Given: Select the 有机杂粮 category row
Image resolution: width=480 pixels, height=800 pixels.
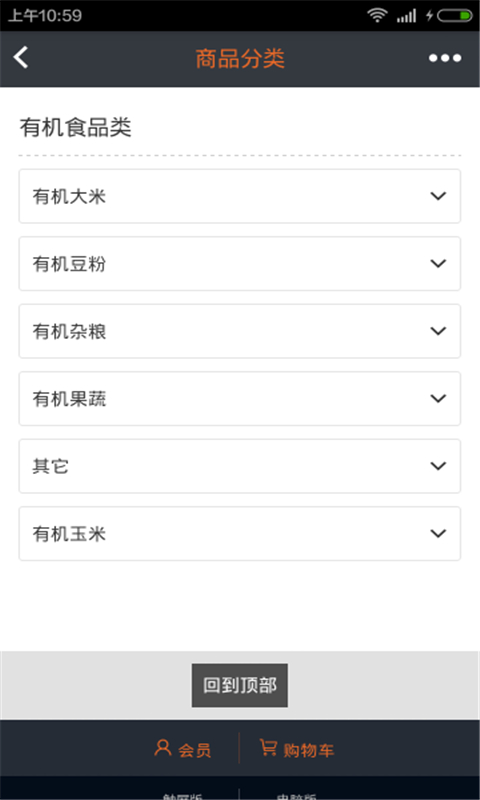Looking at the screenshot, I should point(240,331).
